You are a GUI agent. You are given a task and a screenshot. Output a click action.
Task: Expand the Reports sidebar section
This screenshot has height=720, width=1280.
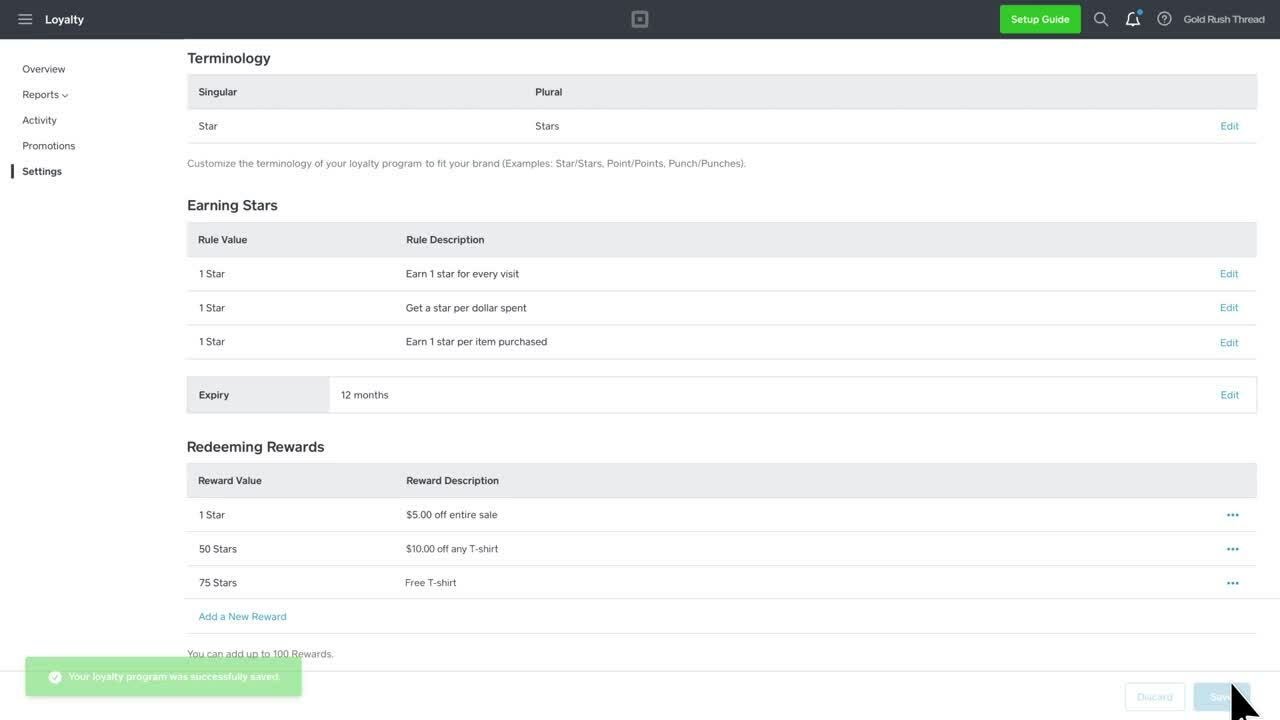pos(45,95)
